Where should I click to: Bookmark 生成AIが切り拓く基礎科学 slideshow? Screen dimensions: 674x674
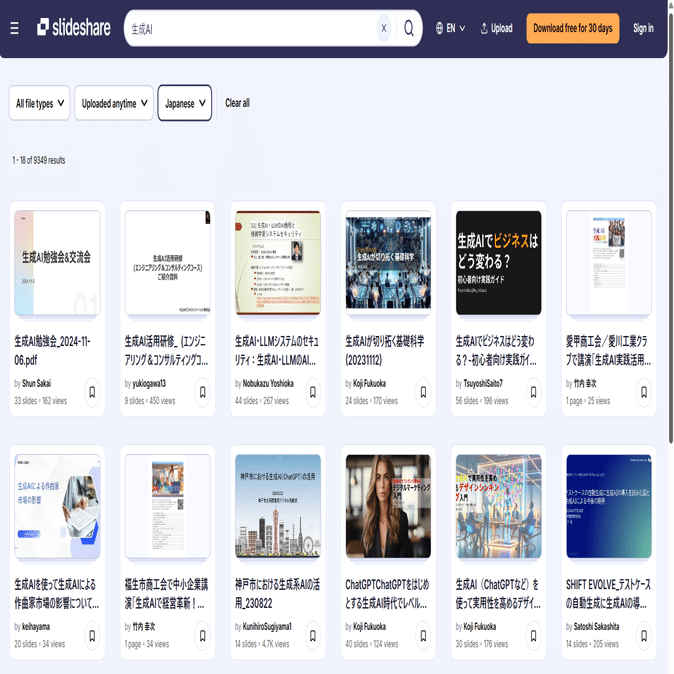[423, 392]
